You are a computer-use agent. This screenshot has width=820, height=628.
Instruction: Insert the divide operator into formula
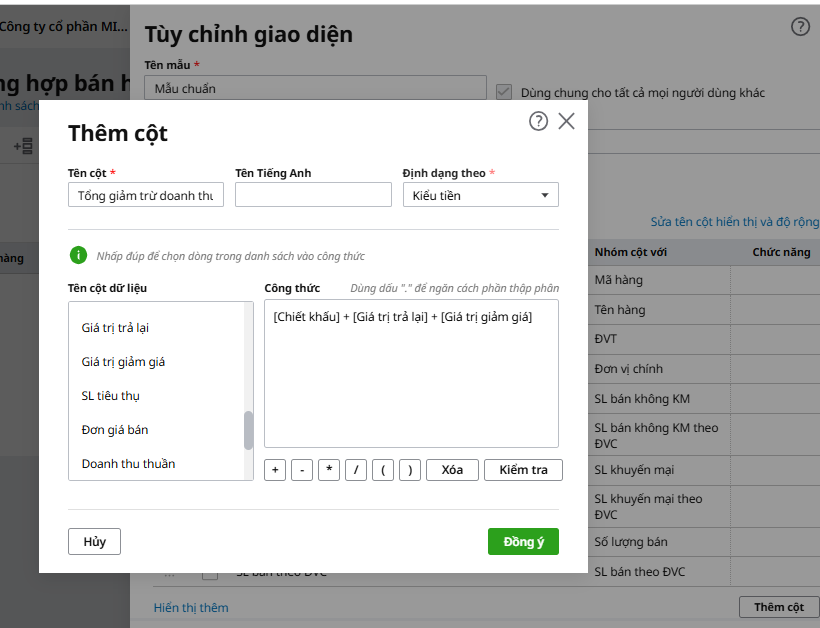coord(356,470)
